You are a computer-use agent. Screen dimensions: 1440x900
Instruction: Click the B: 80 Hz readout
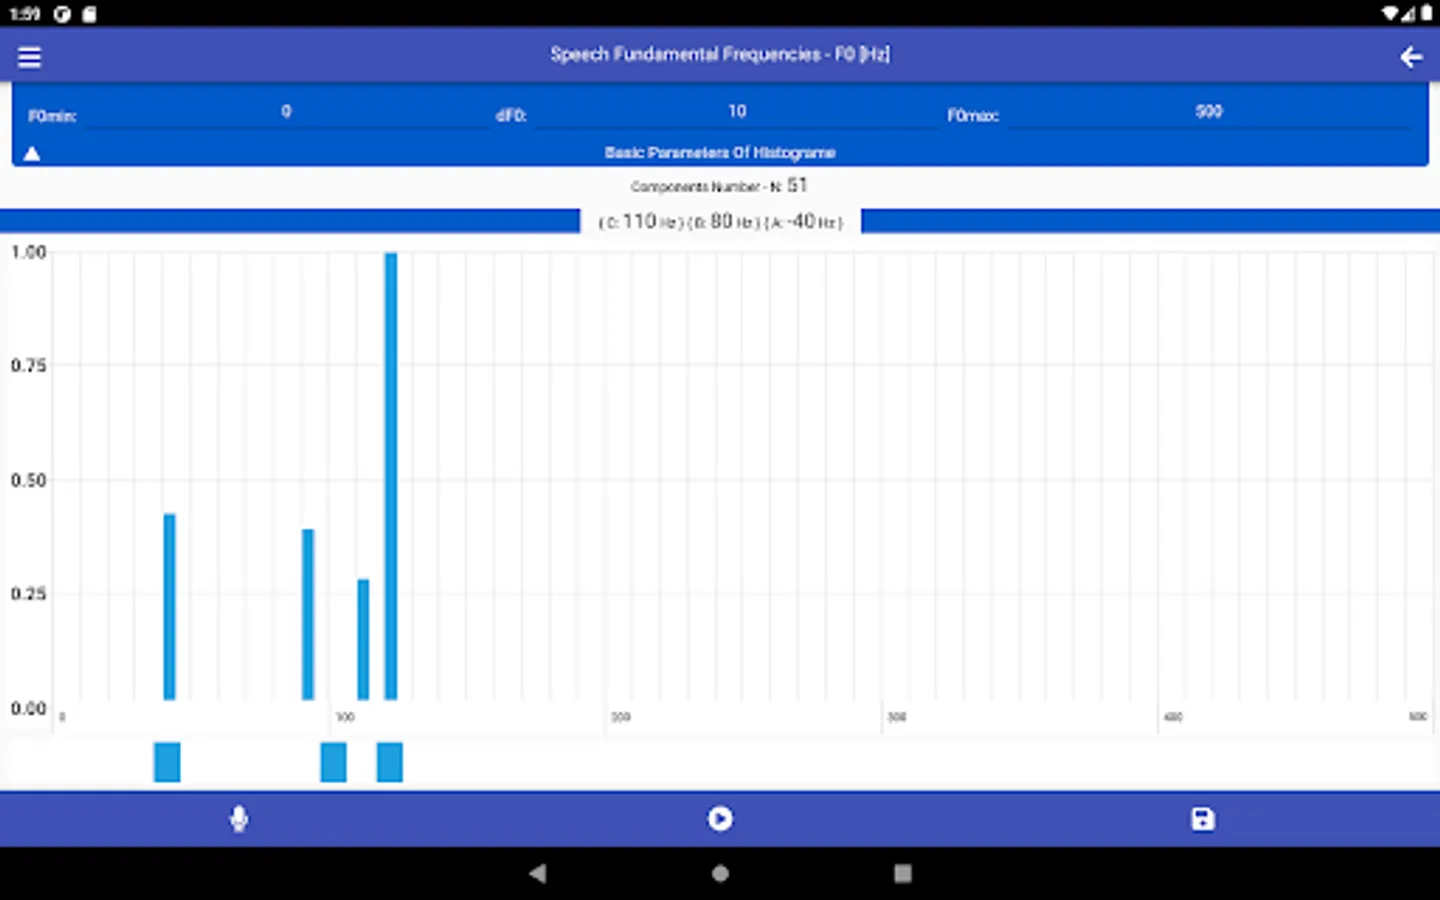[x=722, y=221]
